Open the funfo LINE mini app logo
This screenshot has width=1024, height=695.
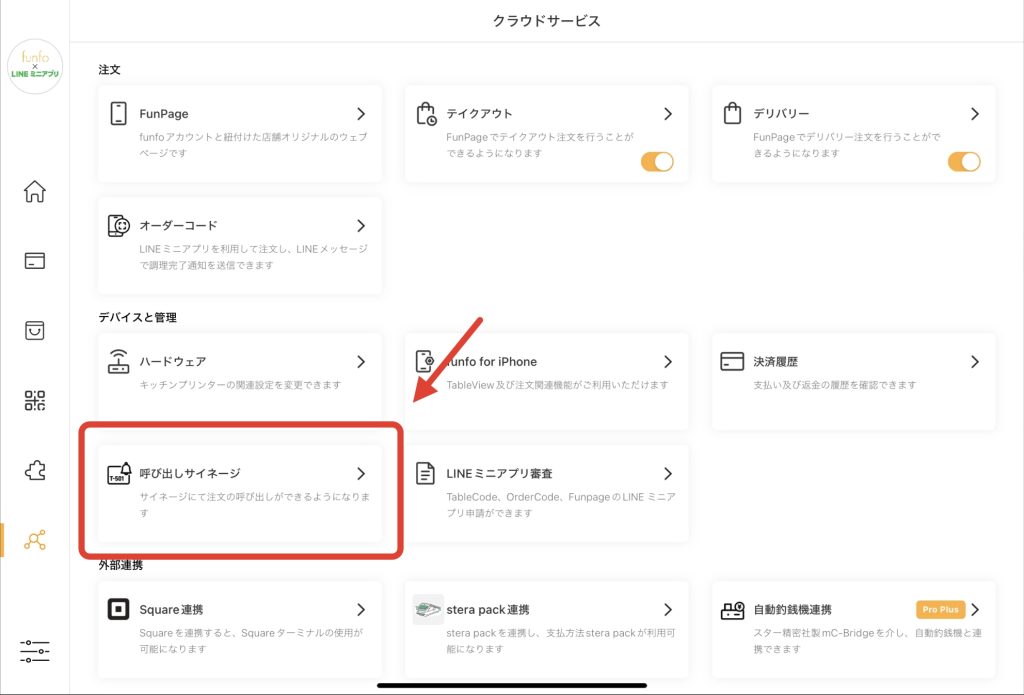pyautogui.click(x=35, y=66)
